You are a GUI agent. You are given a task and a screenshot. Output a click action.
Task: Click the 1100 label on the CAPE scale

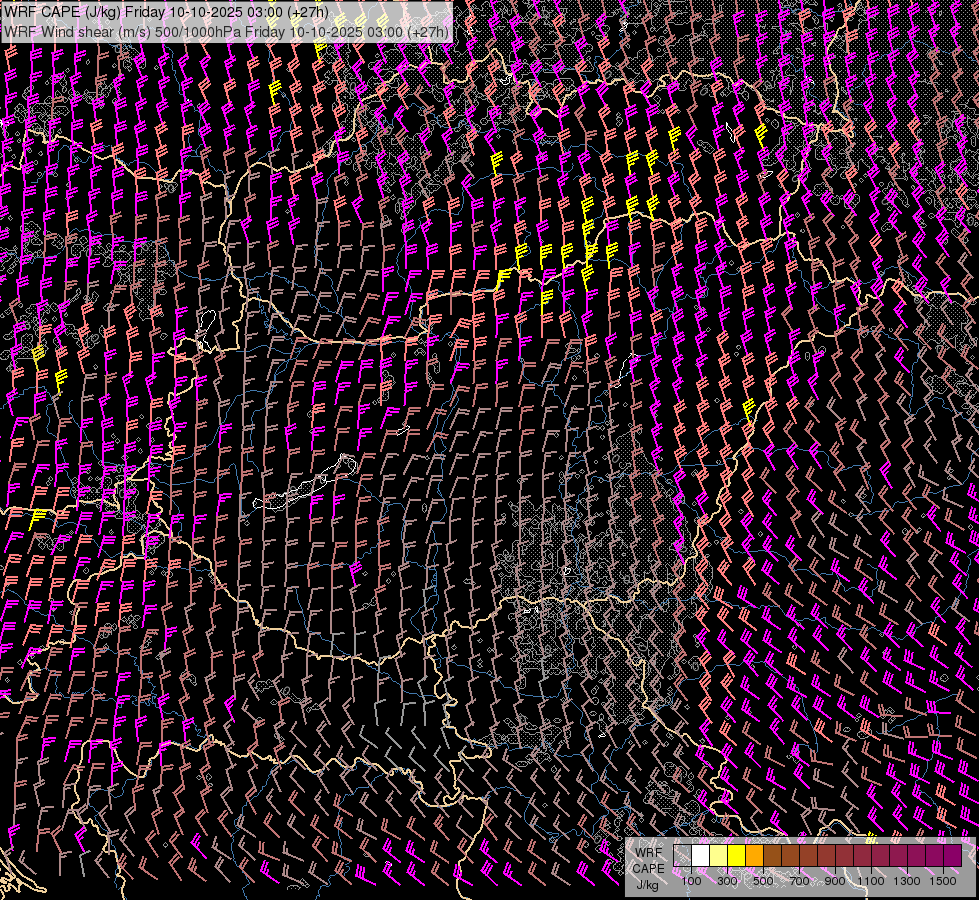pos(871,881)
